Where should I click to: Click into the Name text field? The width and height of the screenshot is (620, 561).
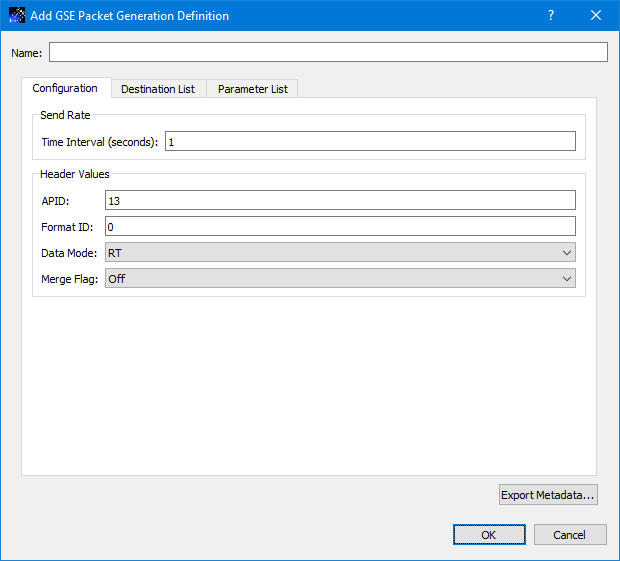328,53
